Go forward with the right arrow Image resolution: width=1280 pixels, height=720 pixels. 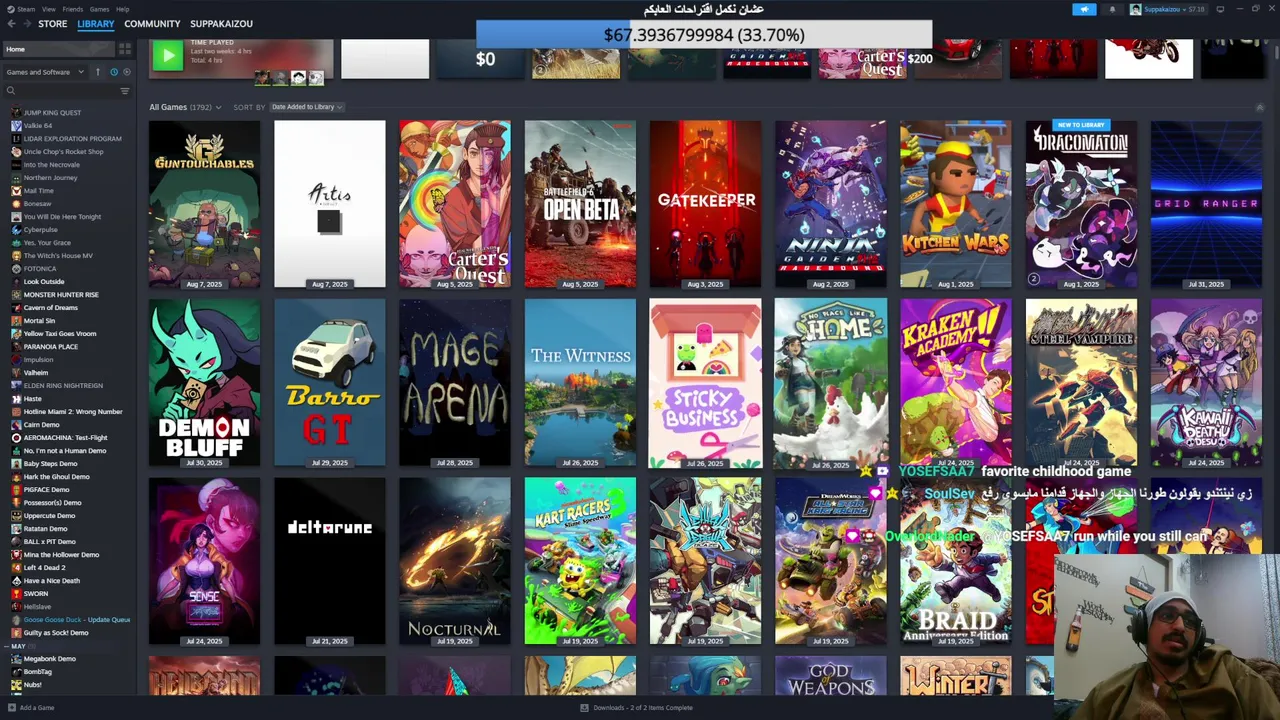[x=27, y=23]
